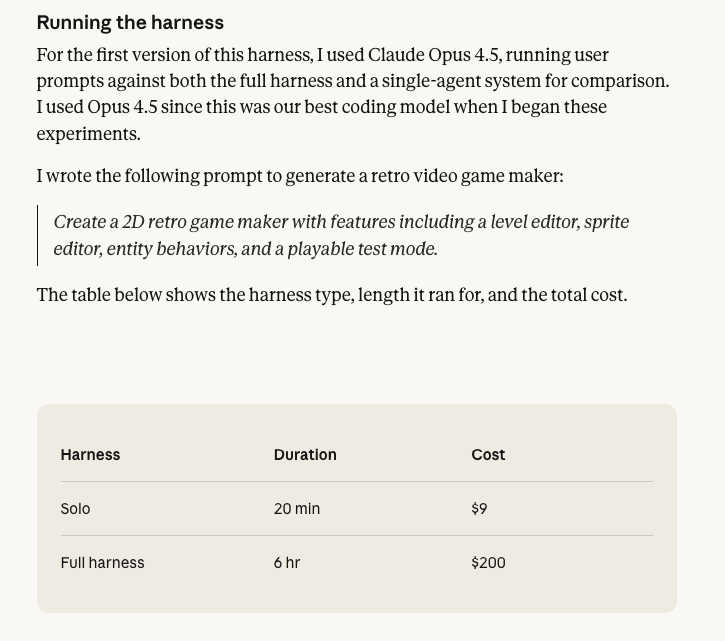This screenshot has height=641, width=725.
Task: Click the "Harness" column header
Action: coord(90,455)
